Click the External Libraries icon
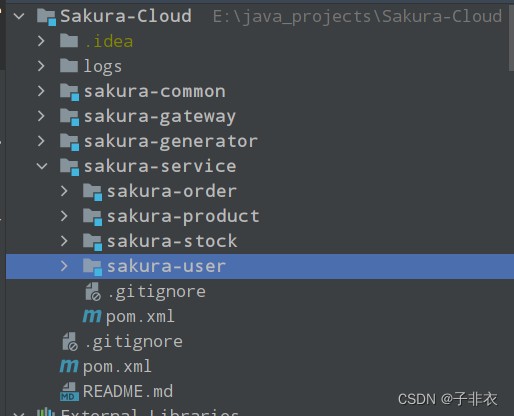Image resolution: width=514 pixels, height=416 pixels. (x=46, y=412)
